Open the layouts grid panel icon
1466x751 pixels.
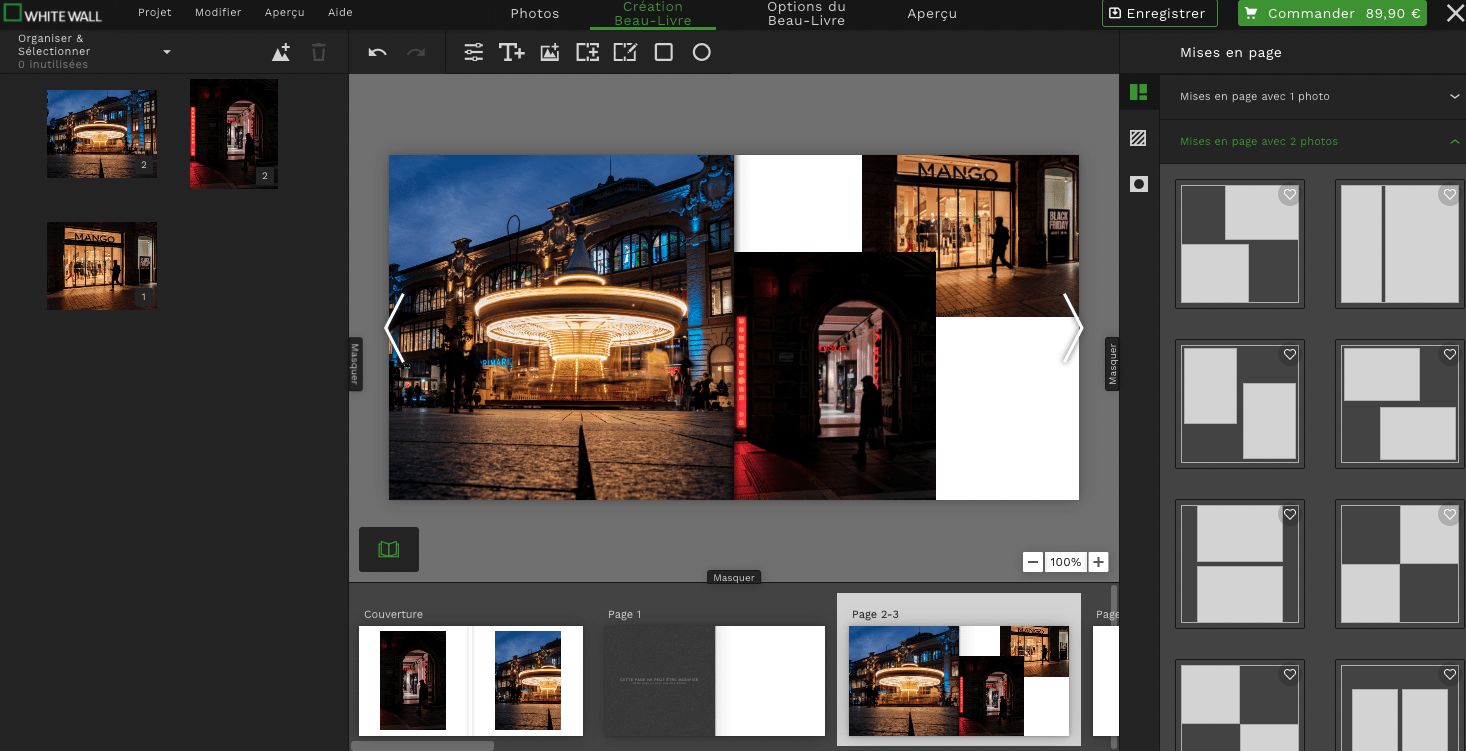coord(1138,92)
